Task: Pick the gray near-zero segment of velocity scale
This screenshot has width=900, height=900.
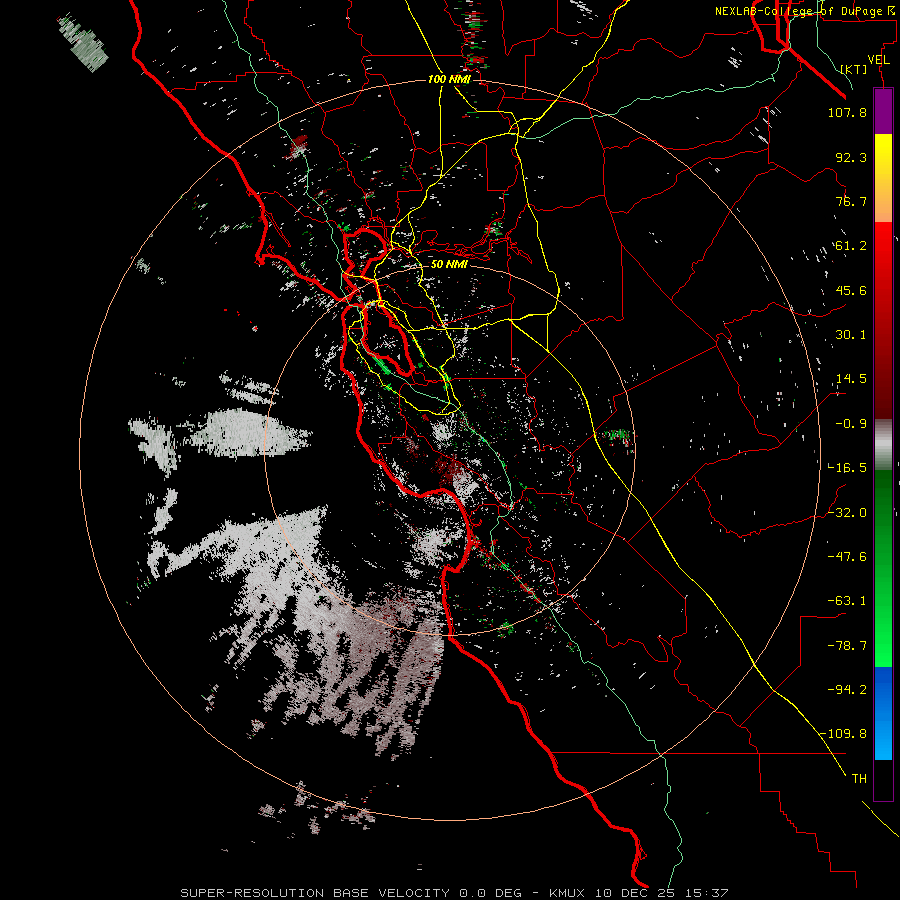Action: 883,445
